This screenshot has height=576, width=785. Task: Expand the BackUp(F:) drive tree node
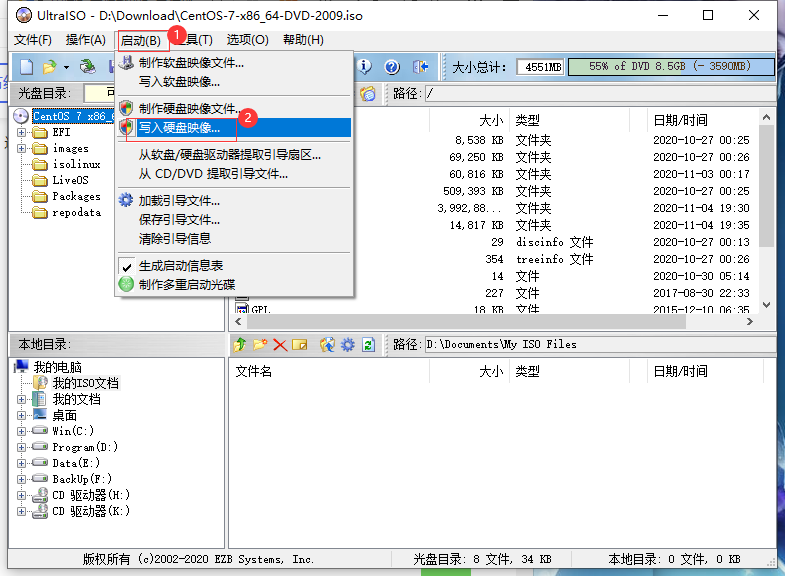(x=22, y=479)
